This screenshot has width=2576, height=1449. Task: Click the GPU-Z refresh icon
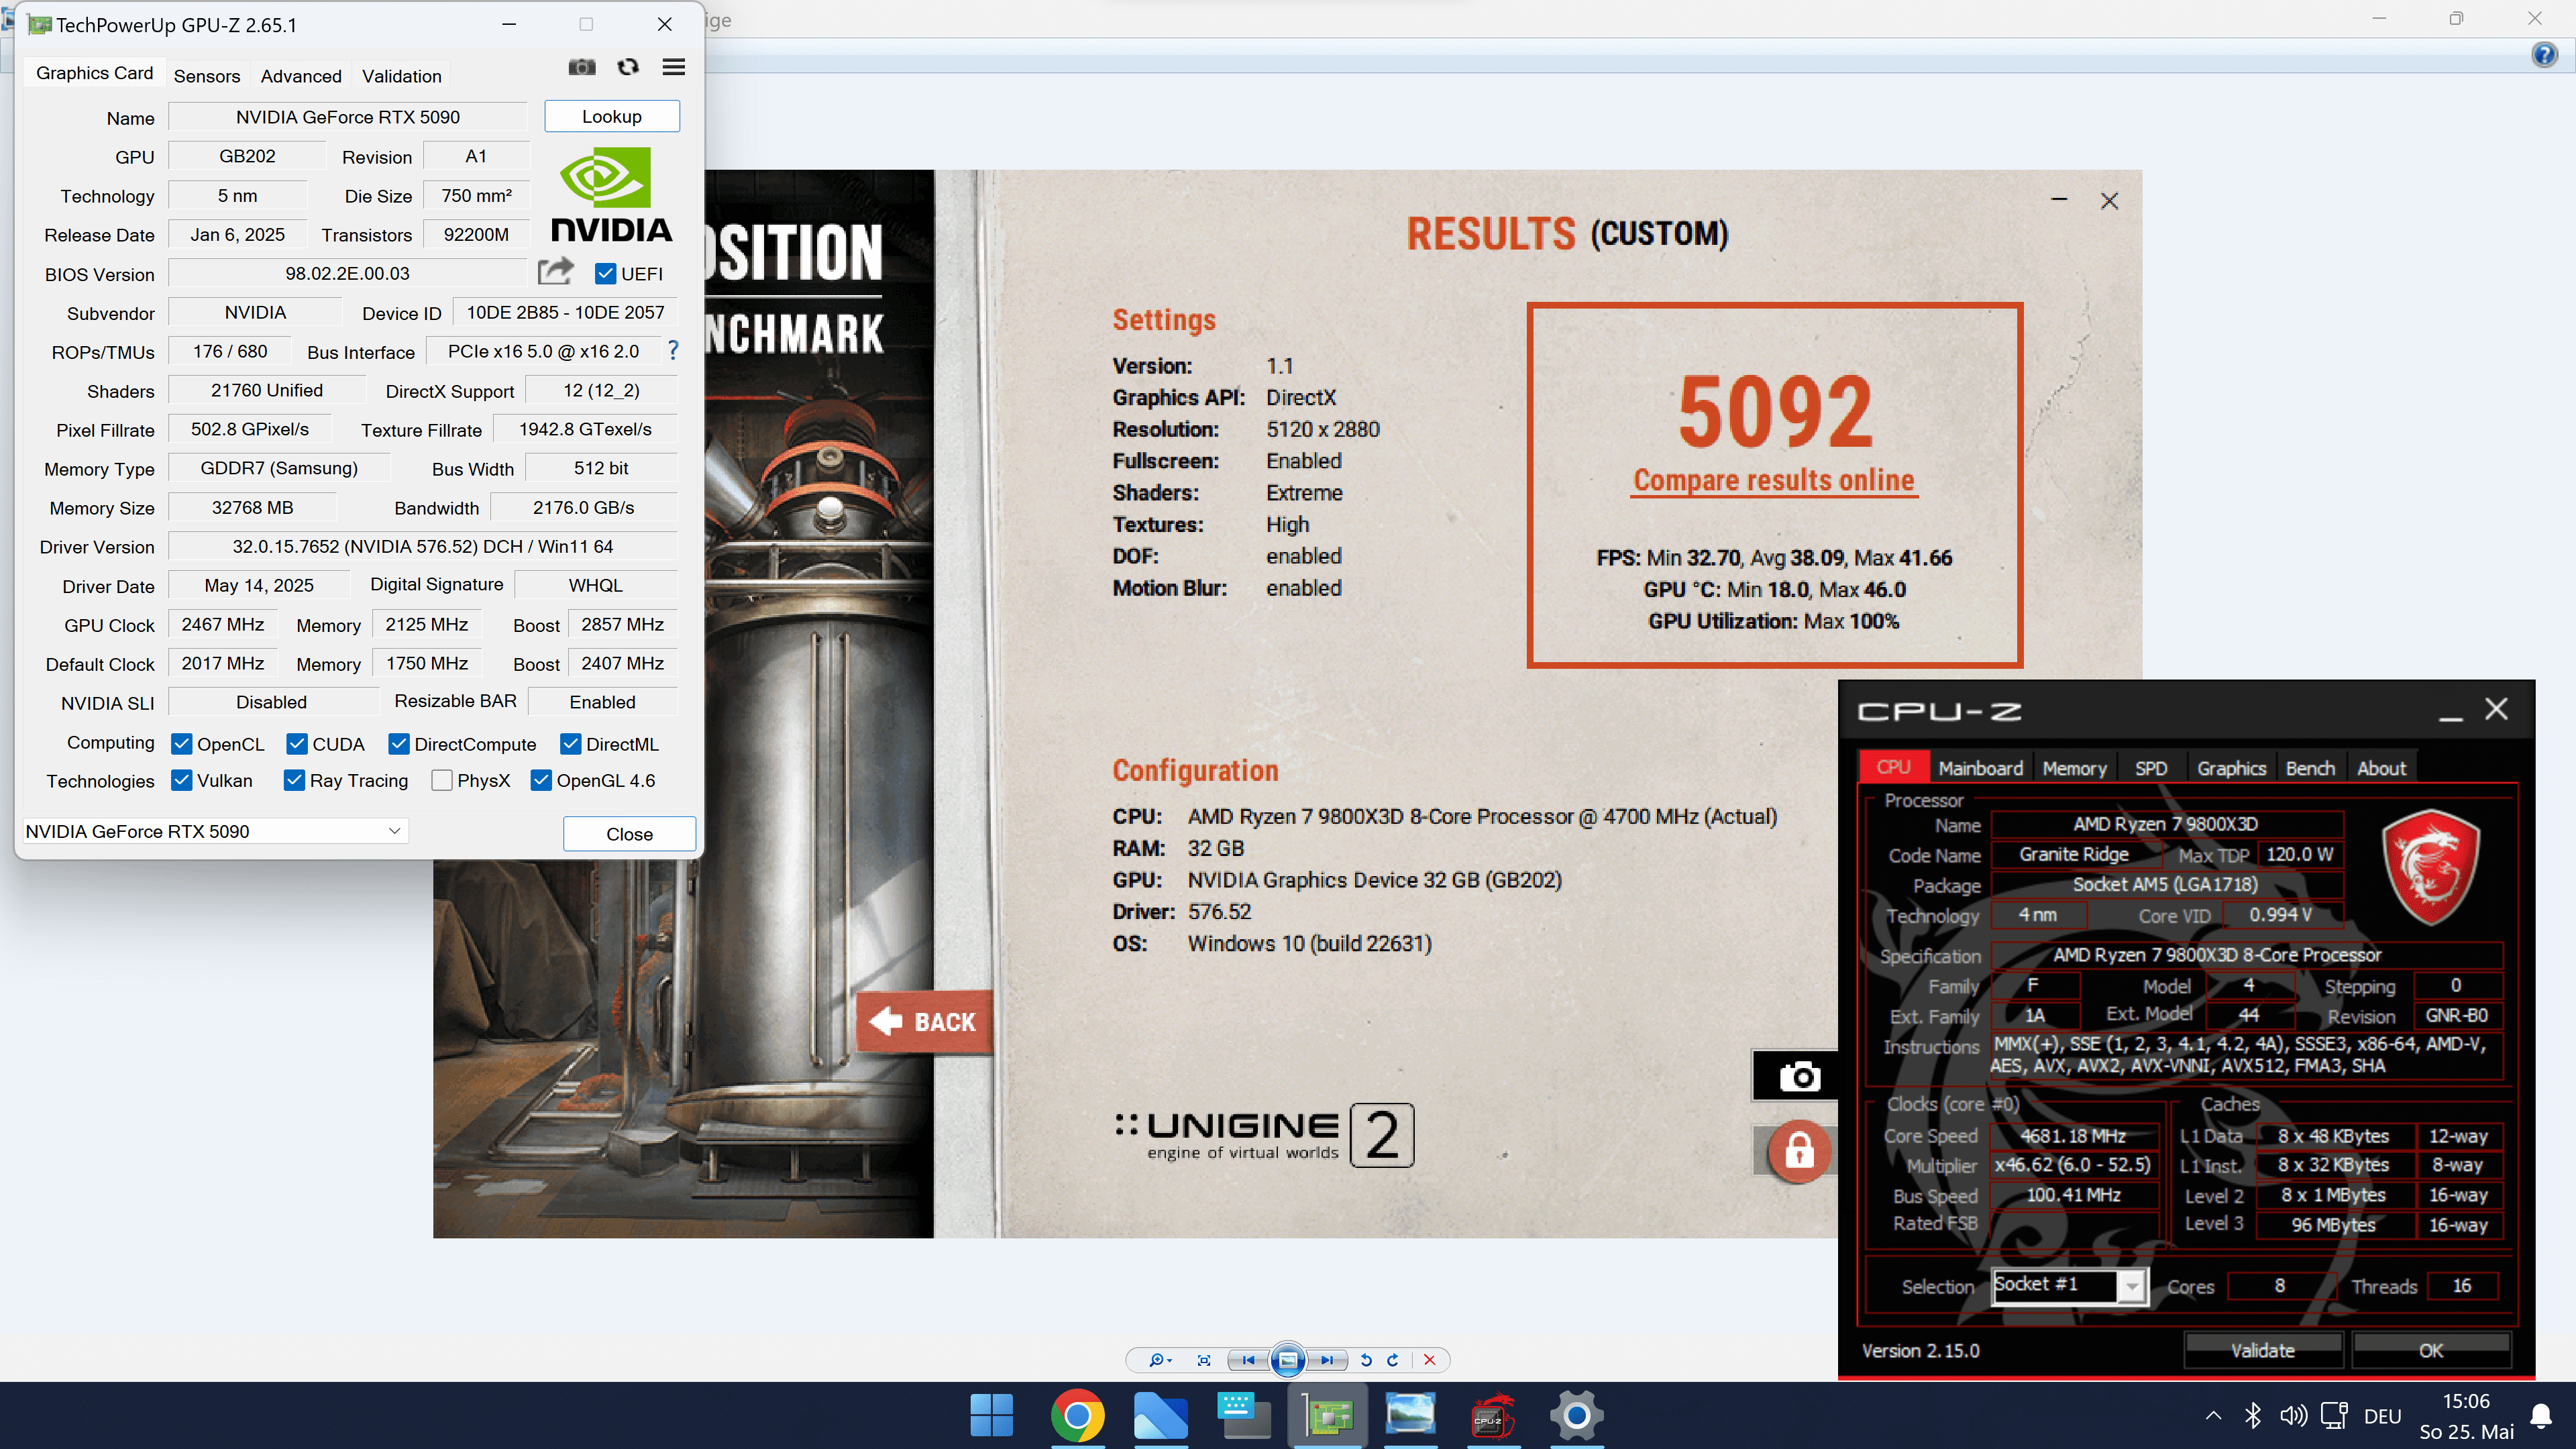tap(628, 67)
